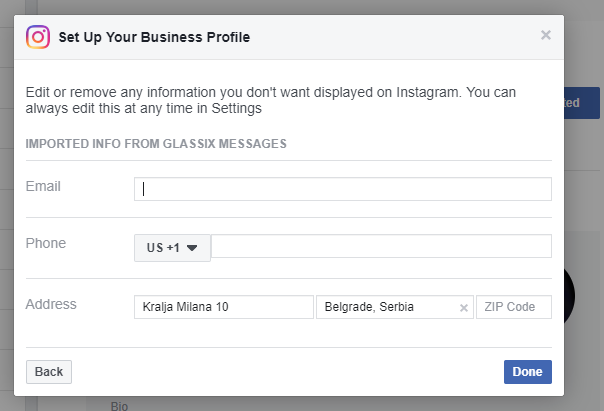Click the edit or remove information description text
The height and width of the screenshot is (411, 604).
click(270, 99)
